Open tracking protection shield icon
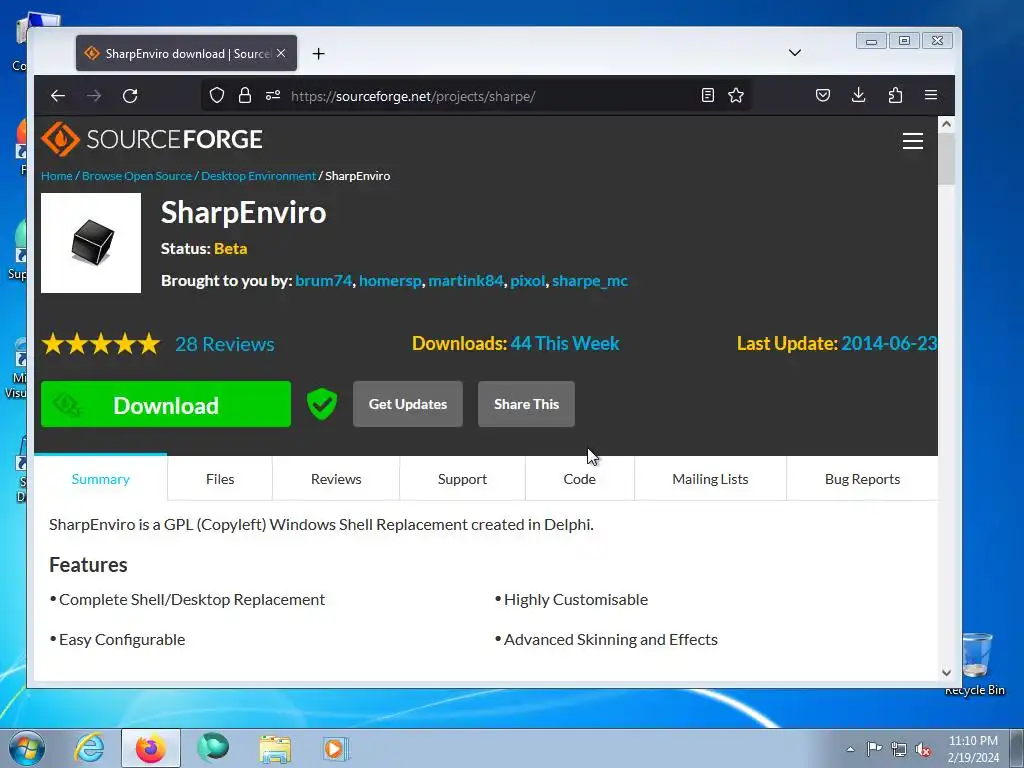The height and width of the screenshot is (768, 1024). coord(217,96)
